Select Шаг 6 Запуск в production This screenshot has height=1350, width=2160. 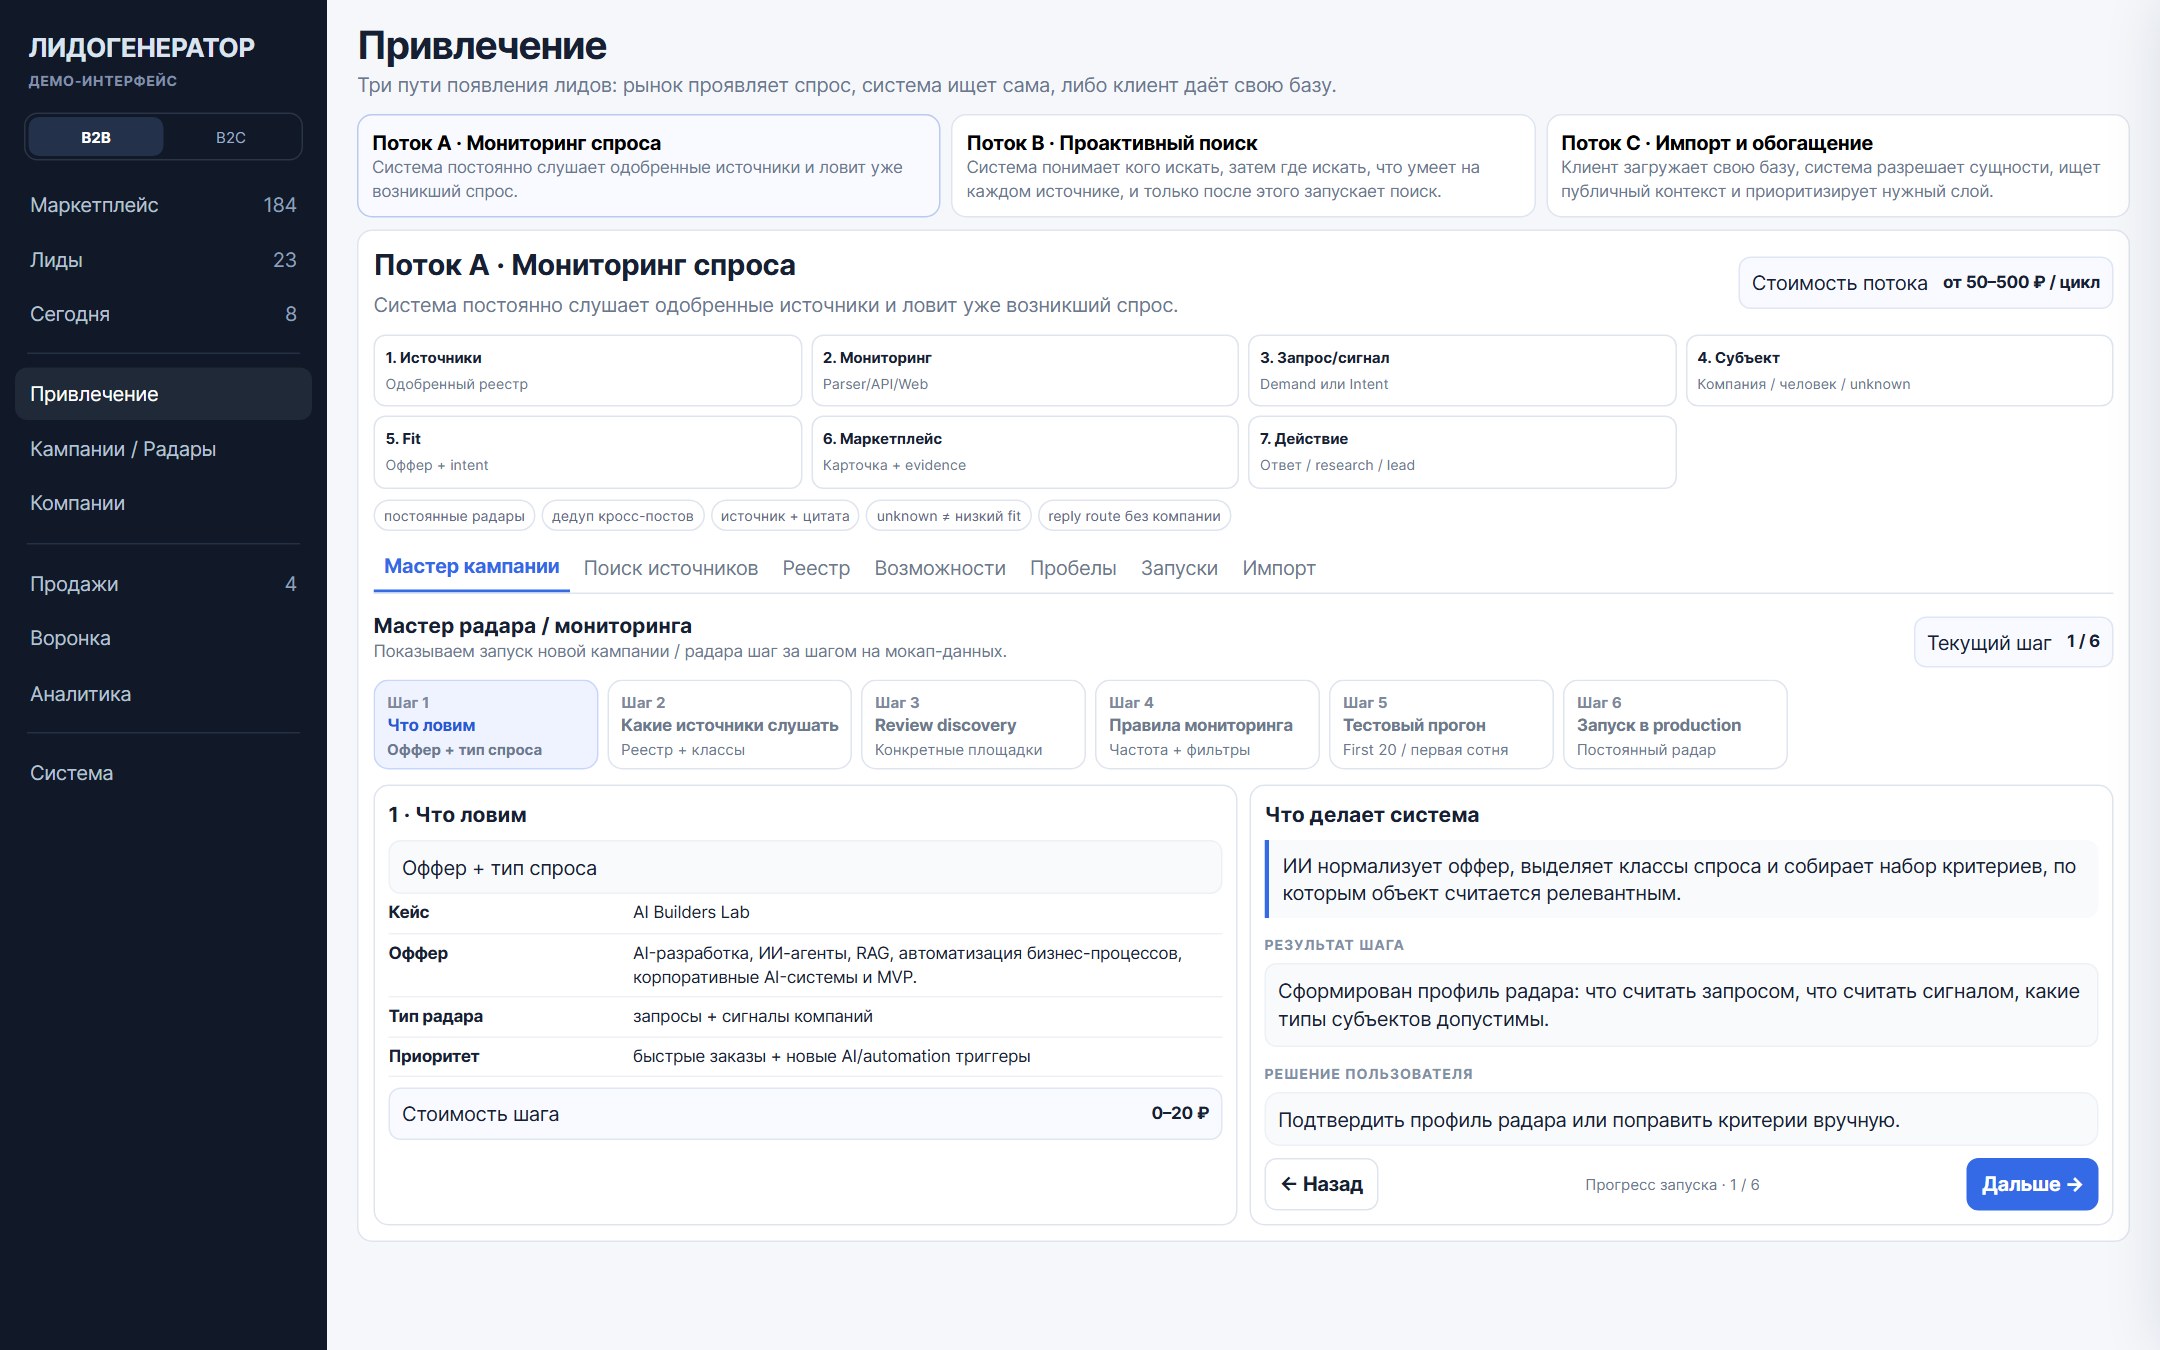[1675, 725]
